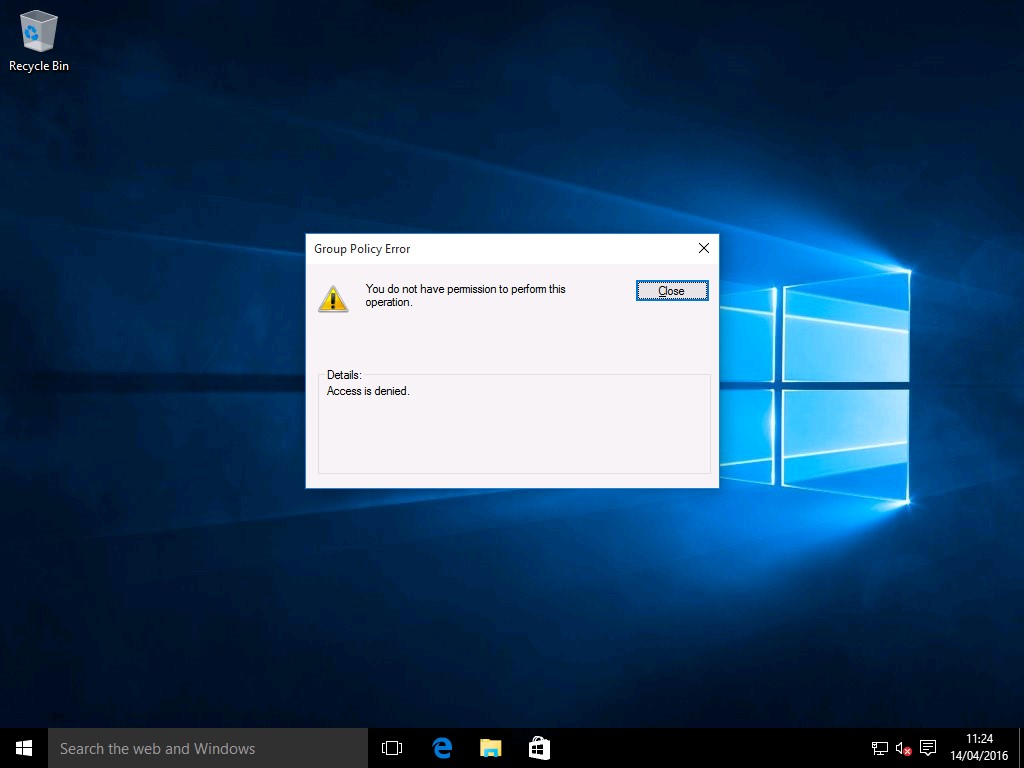Viewport: 1024px width, 768px height.
Task: Click the 'Access is denied.' details text
Action: click(368, 391)
